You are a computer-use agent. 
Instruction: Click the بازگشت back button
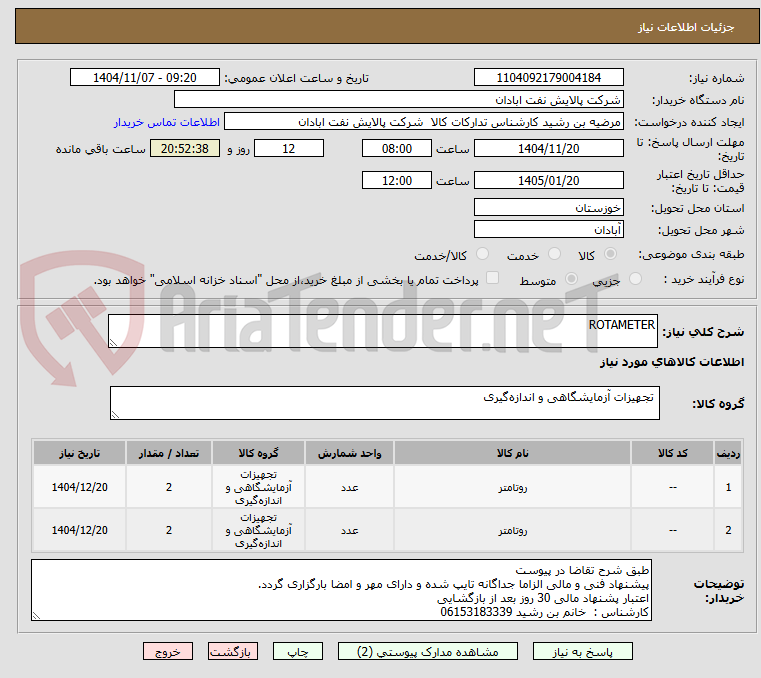click(232, 651)
